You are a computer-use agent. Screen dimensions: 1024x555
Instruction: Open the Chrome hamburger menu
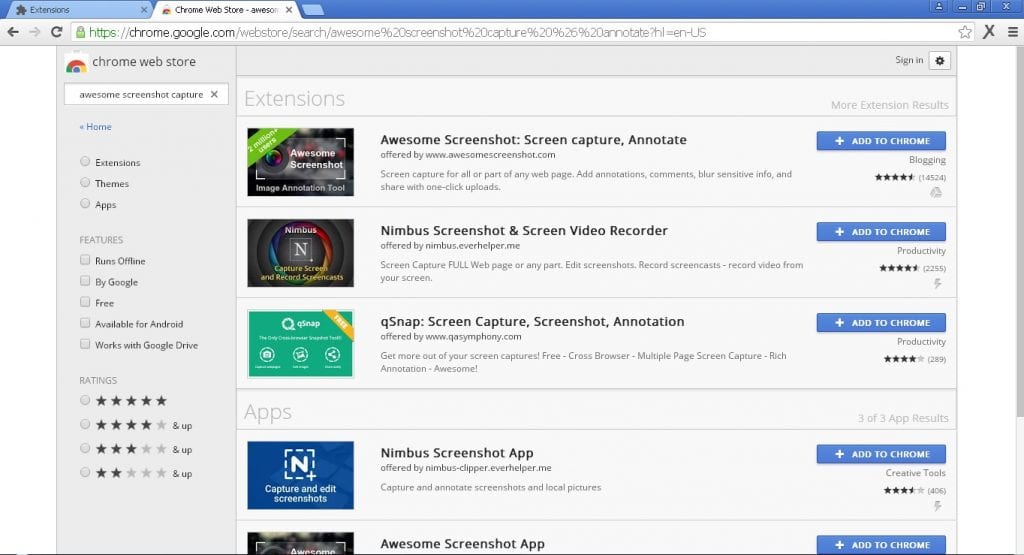1011,32
